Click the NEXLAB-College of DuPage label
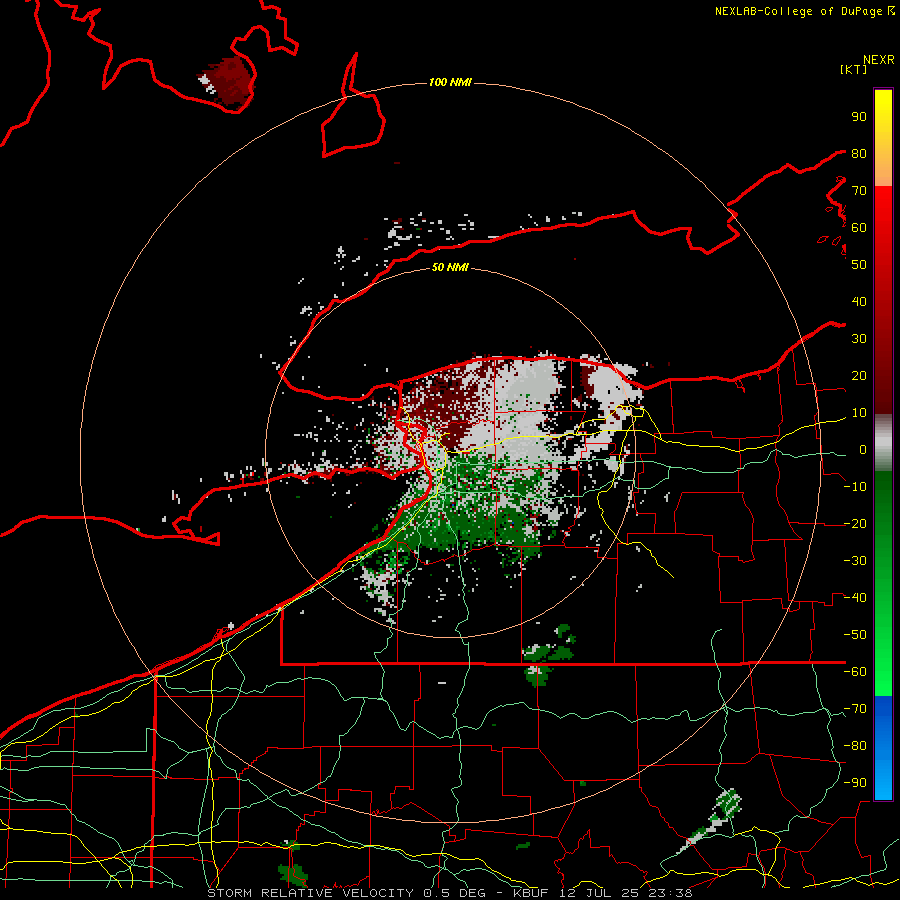This screenshot has width=900, height=900. click(x=804, y=11)
